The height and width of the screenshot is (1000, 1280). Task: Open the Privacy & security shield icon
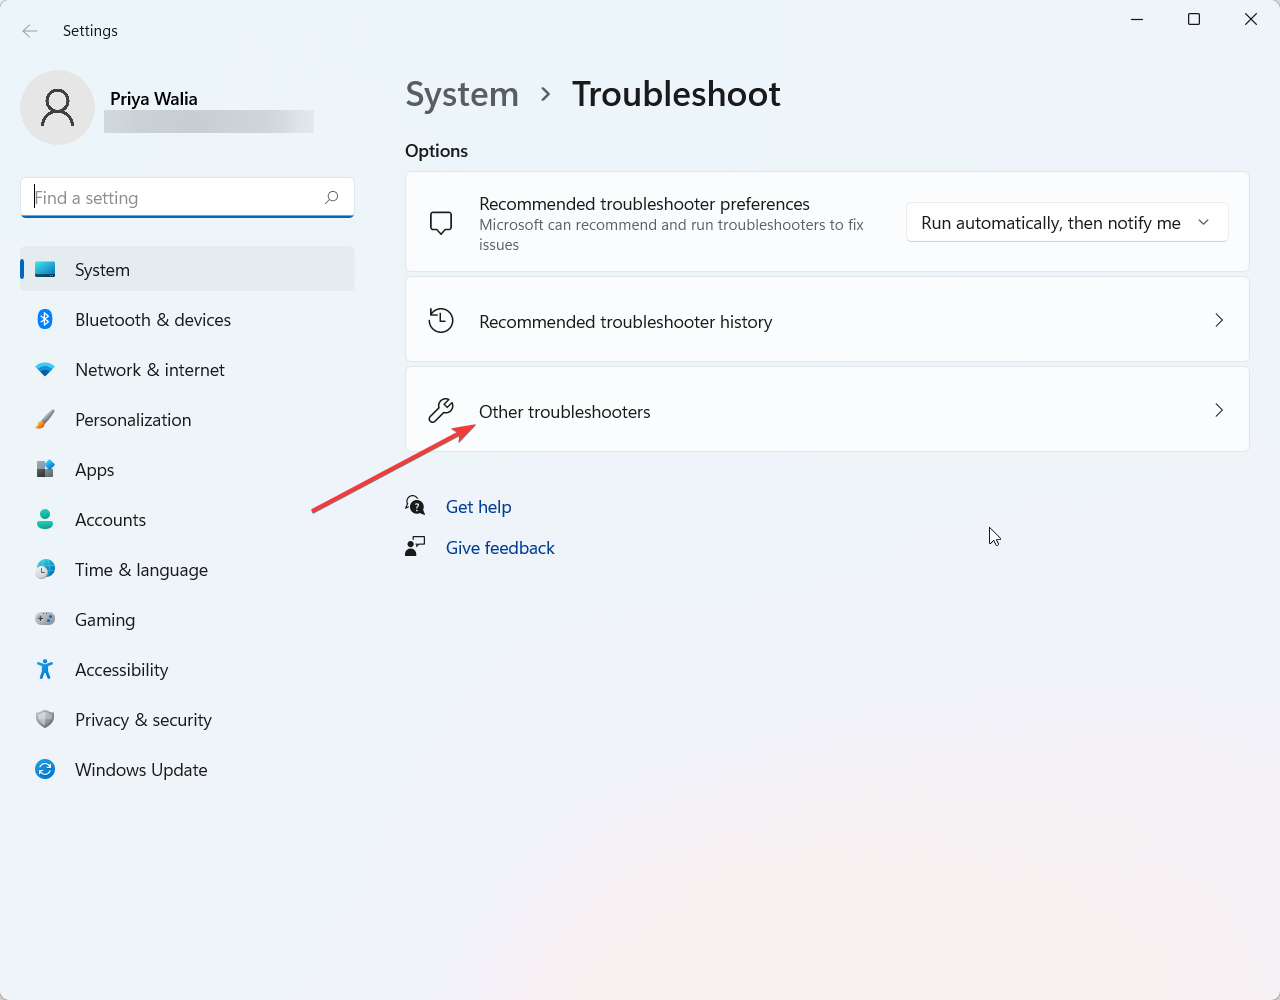coord(45,719)
